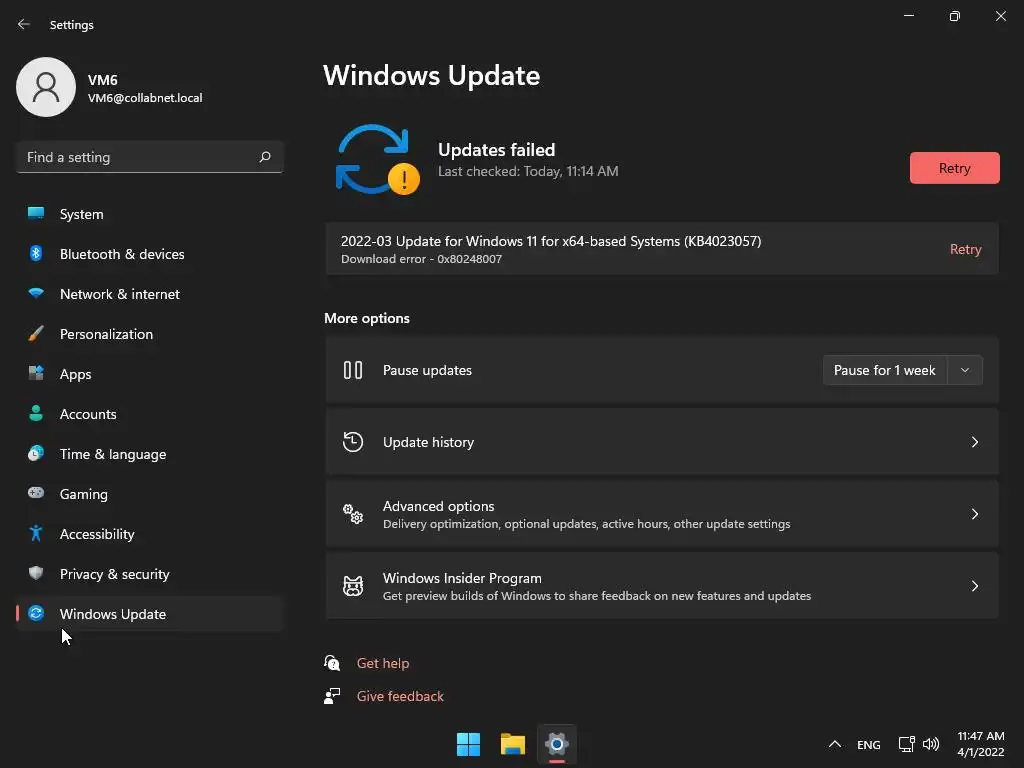Click the Insider Program cat icon
Screen dimensions: 1024x768
point(353,586)
